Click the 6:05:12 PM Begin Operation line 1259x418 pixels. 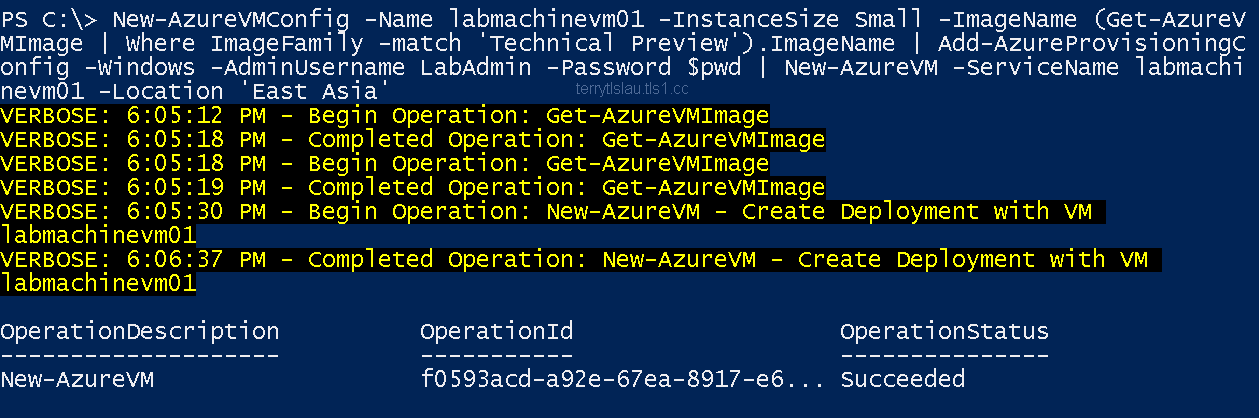[385, 115]
